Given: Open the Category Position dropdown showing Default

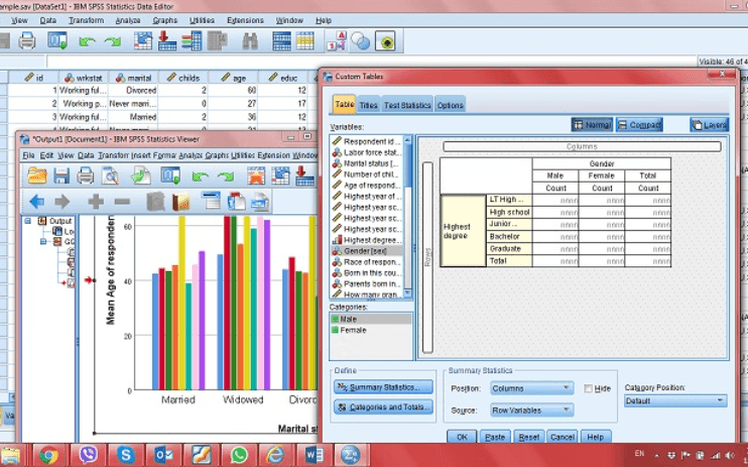Looking at the screenshot, I should (x=675, y=401).
